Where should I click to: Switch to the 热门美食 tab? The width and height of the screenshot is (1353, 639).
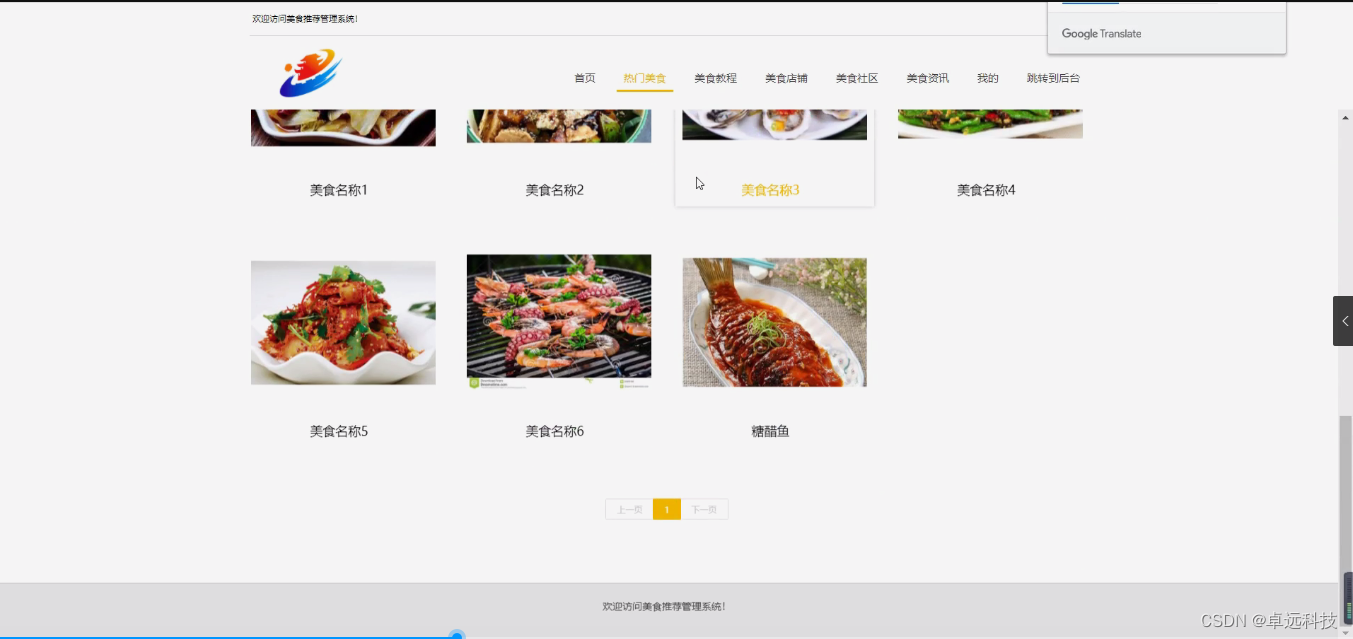[x=644, y=77]
